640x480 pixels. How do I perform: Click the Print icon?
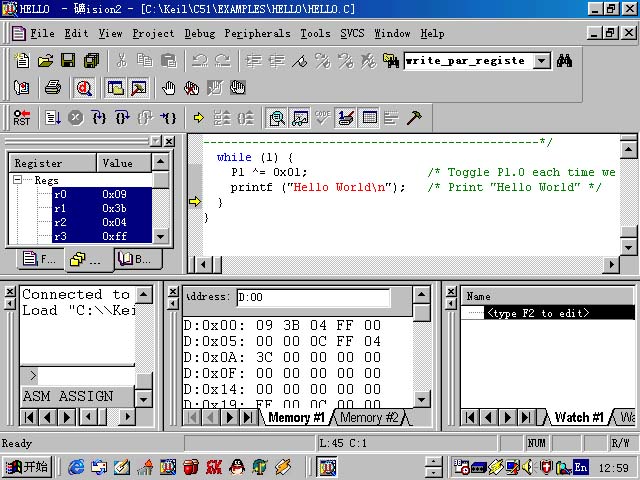tap(53, 87)
